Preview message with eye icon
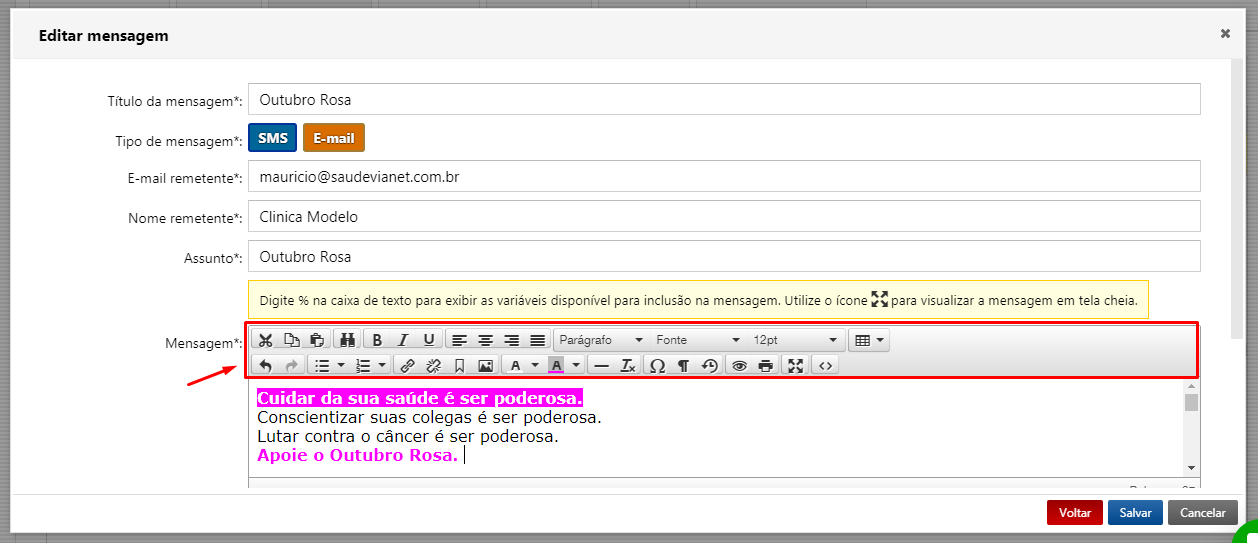1258x543 pixels. point(739,366)
